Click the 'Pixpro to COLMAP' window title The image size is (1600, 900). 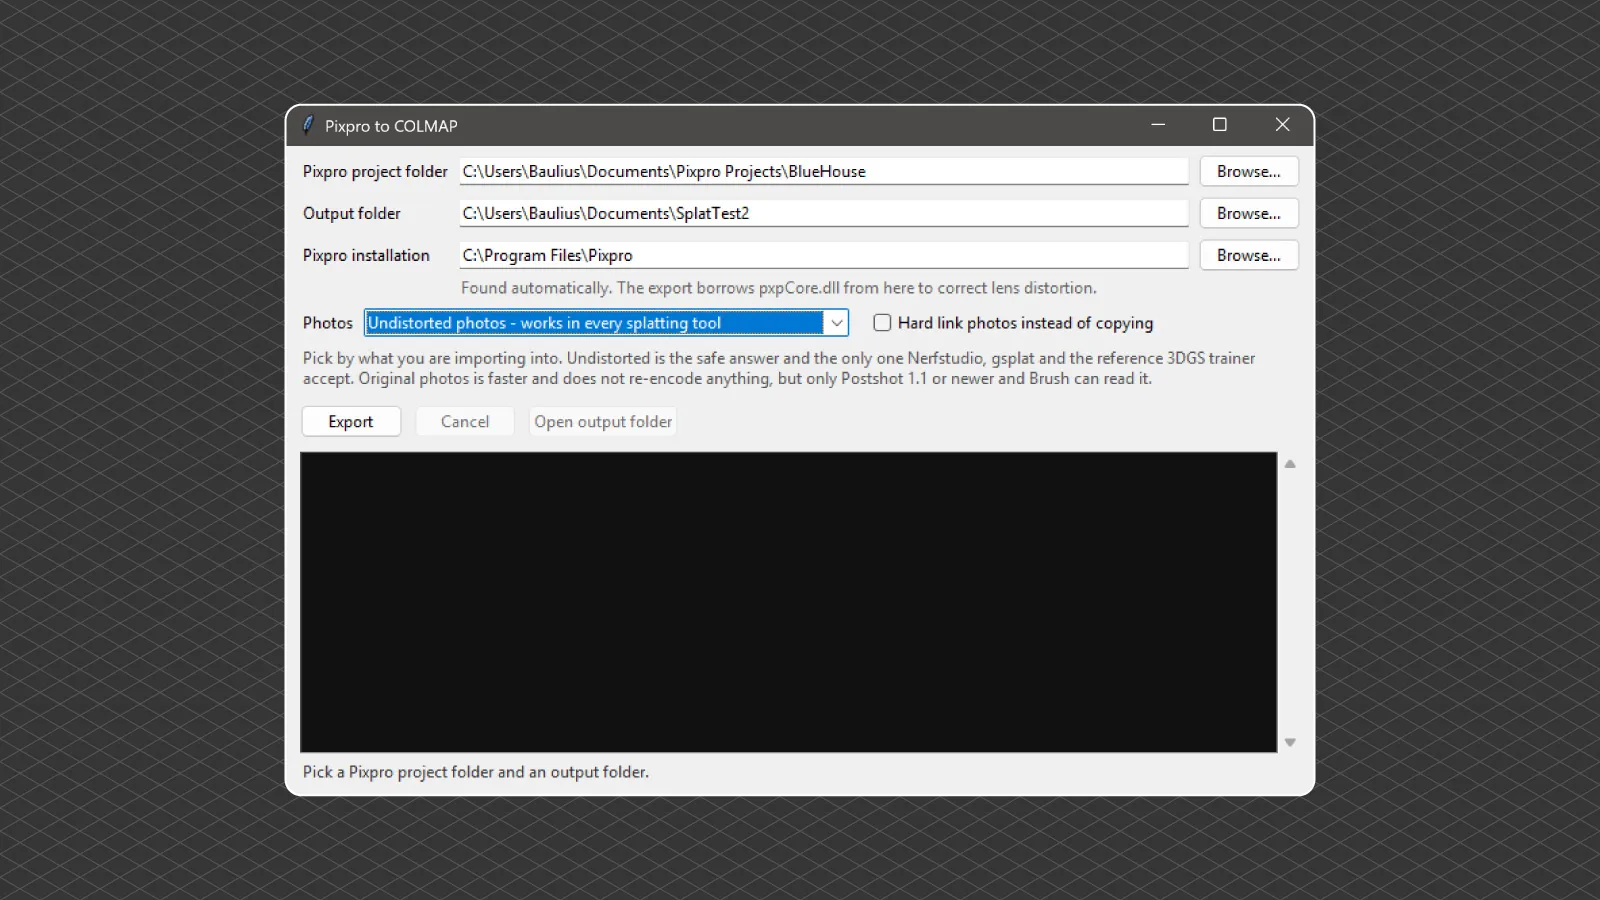pos(391,126)
